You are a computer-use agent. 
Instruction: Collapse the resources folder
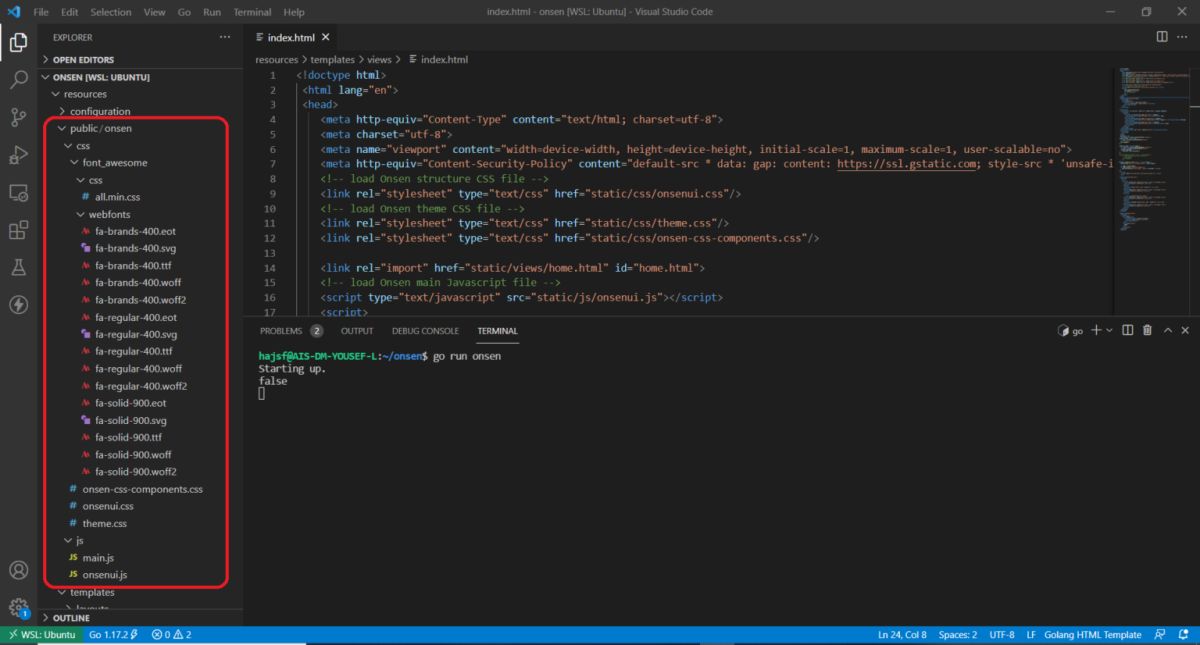click(x=140, y=94)
